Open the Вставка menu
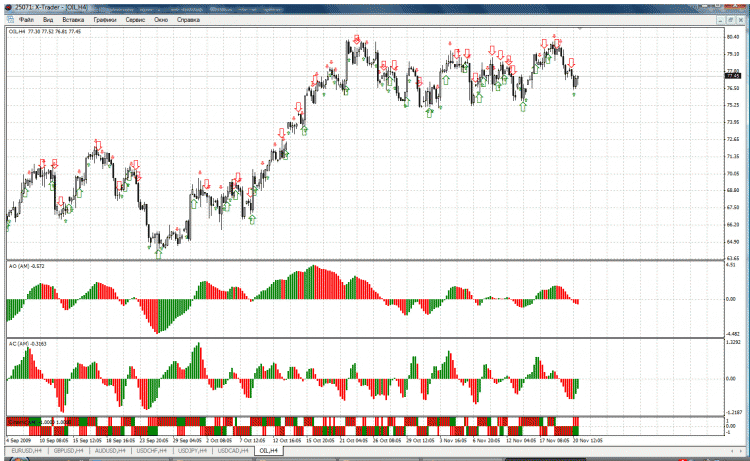The image size is (750, 461). [x=73, y=19]
